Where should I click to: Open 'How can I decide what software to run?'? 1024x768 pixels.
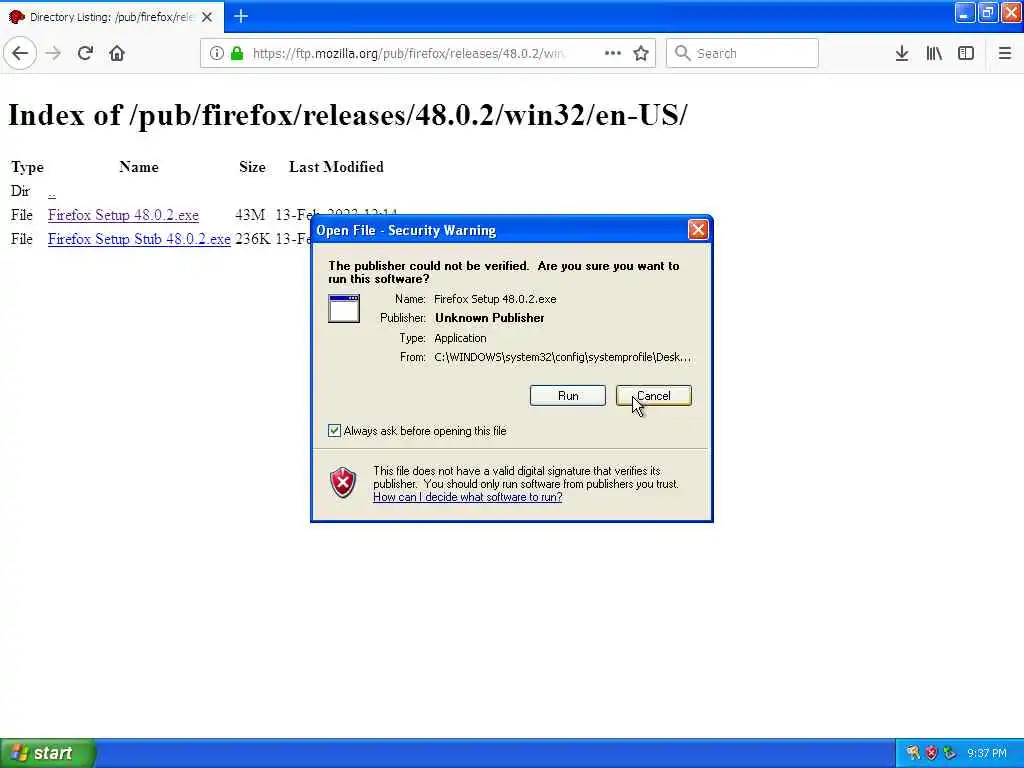(x=468, y=497)
